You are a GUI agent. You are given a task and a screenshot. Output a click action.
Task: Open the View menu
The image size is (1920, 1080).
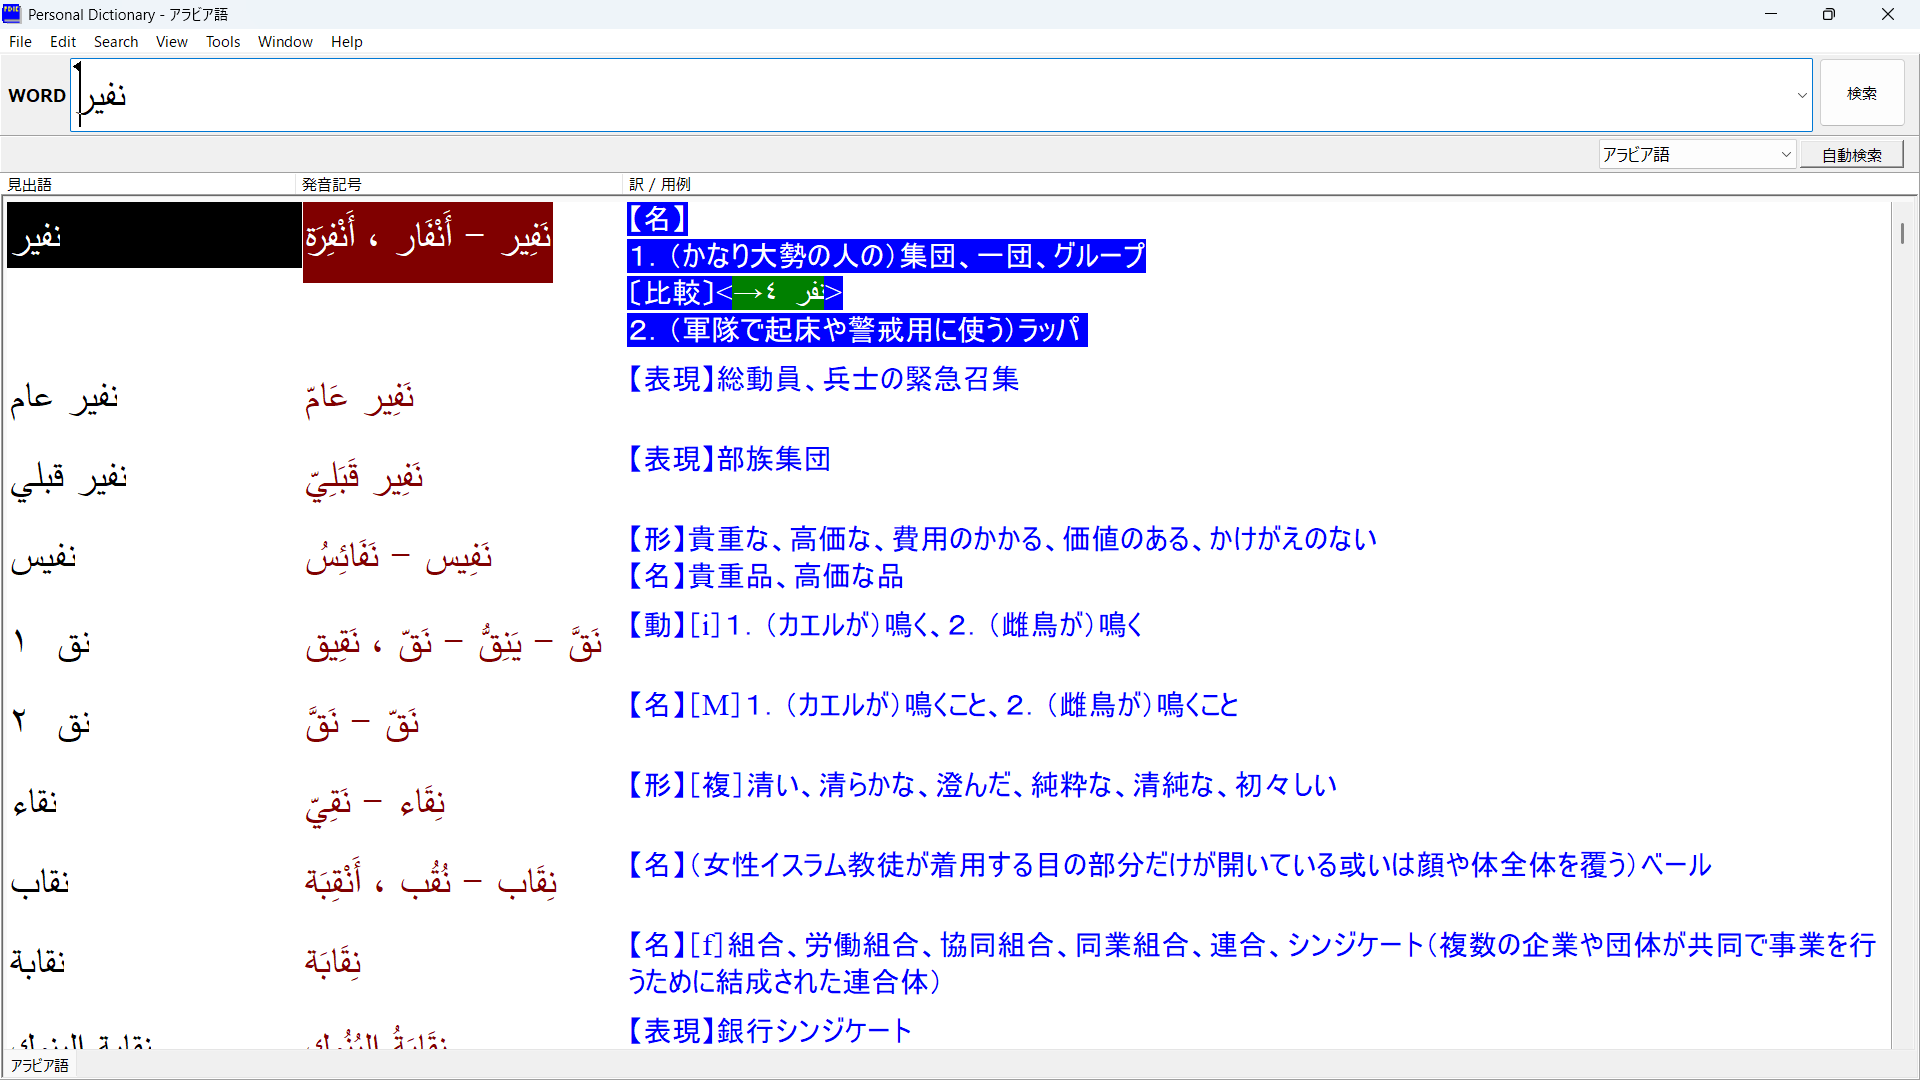point(171,42)
